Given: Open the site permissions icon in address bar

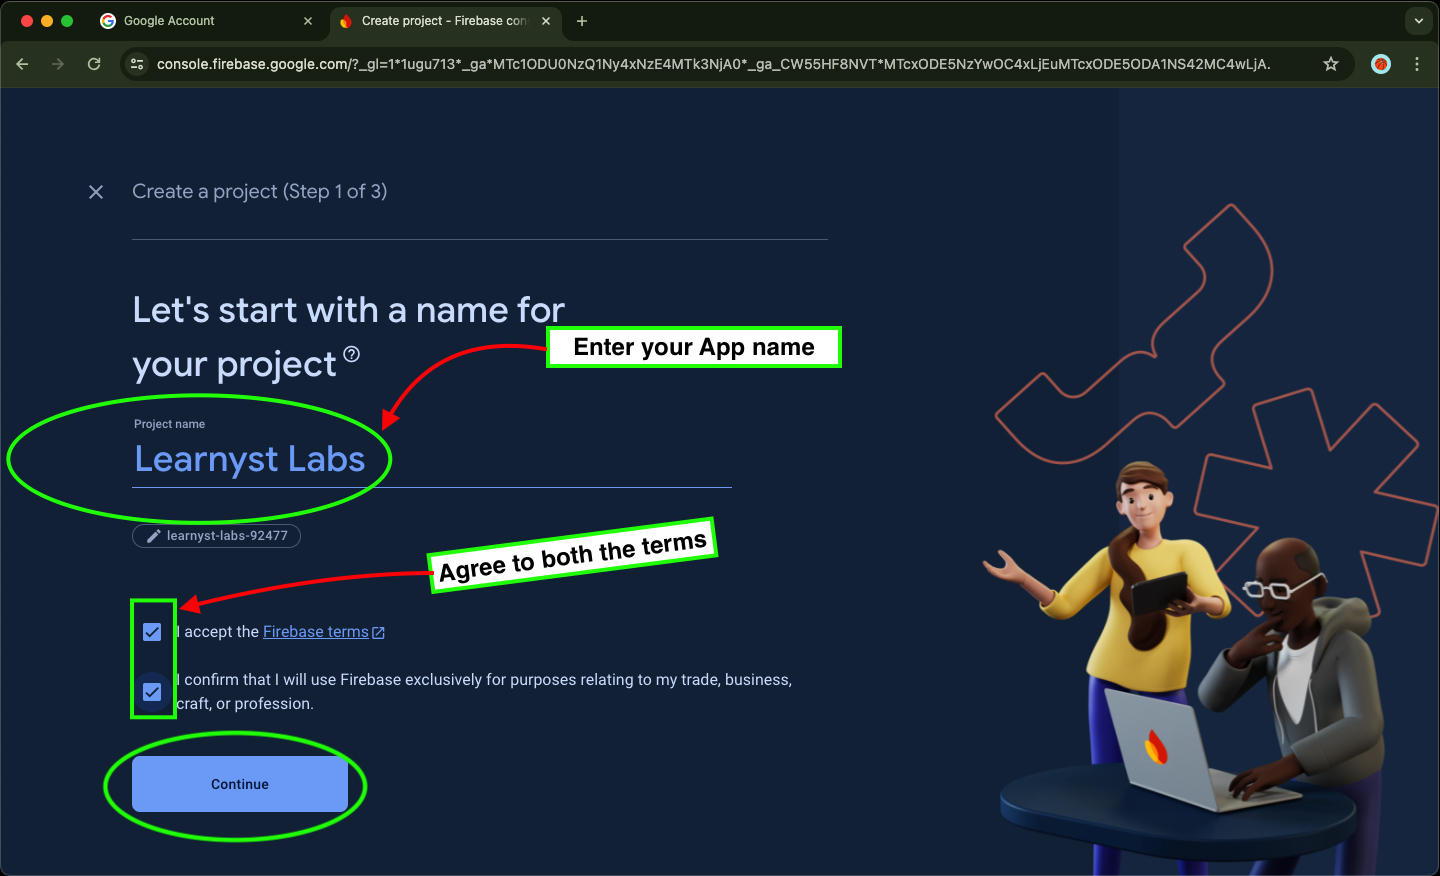Looking at the screenshot, I should click(136, 64).
